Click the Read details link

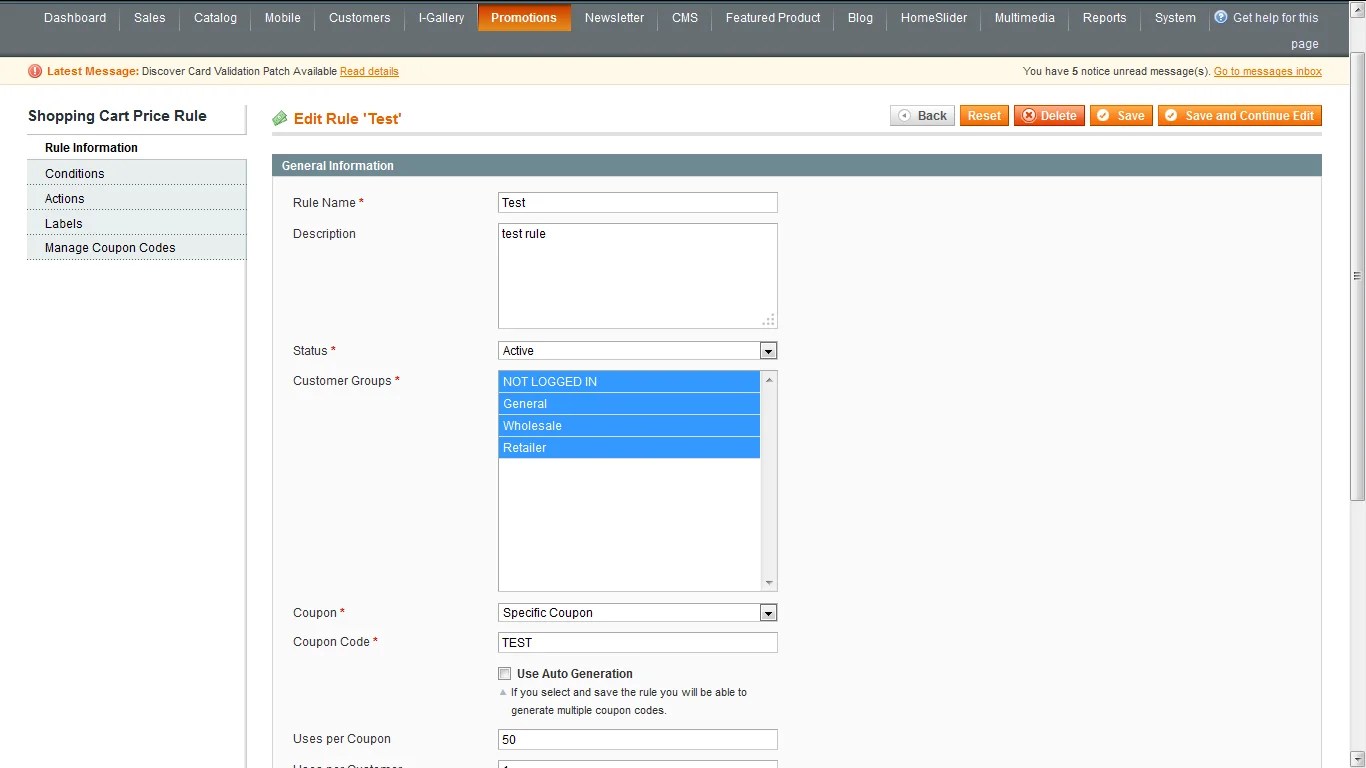click(x=370, y=71)
